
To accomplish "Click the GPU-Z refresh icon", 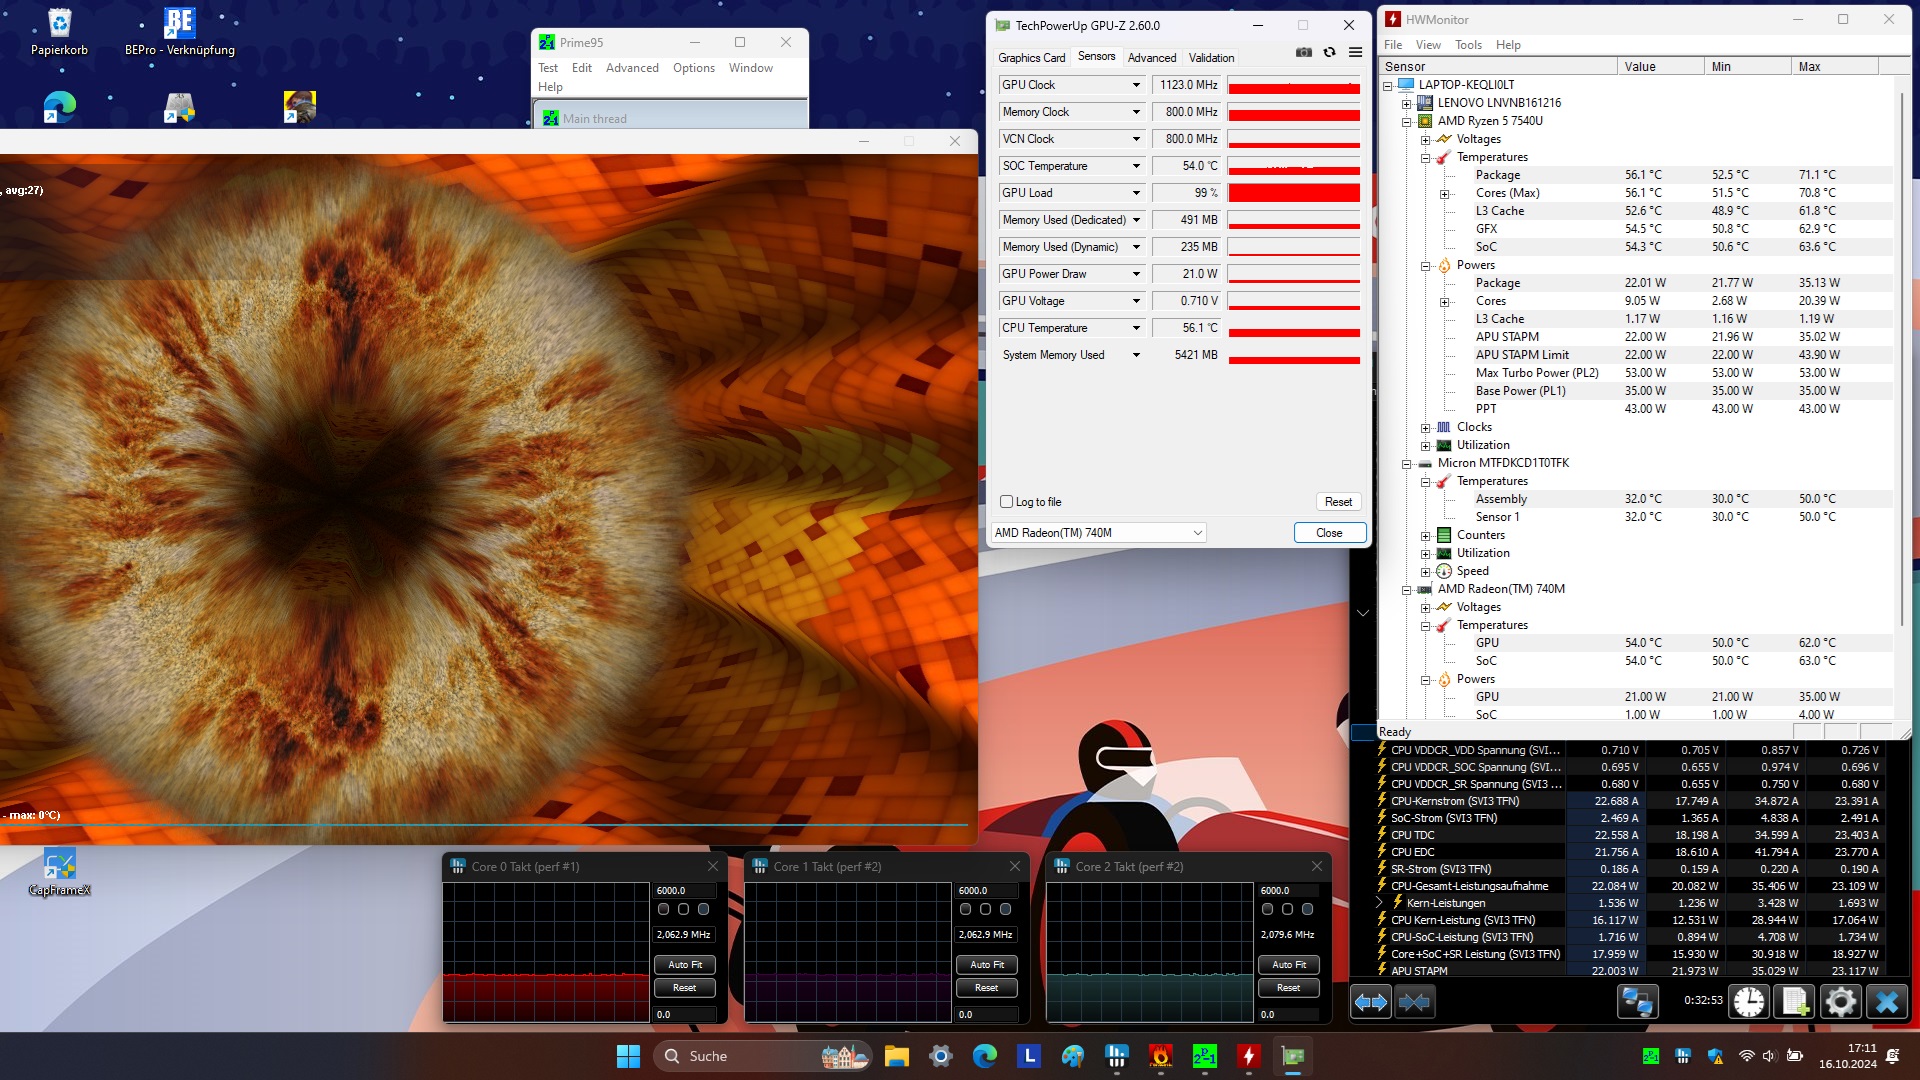I will tap(1329, 52).
